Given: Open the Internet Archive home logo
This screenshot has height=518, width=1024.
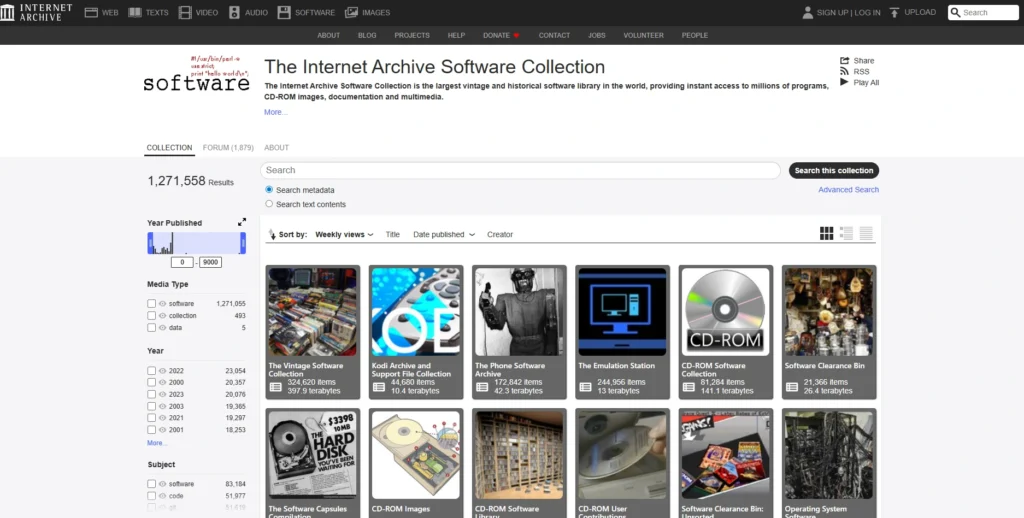Looking at the screenshot, I should 37,12.
